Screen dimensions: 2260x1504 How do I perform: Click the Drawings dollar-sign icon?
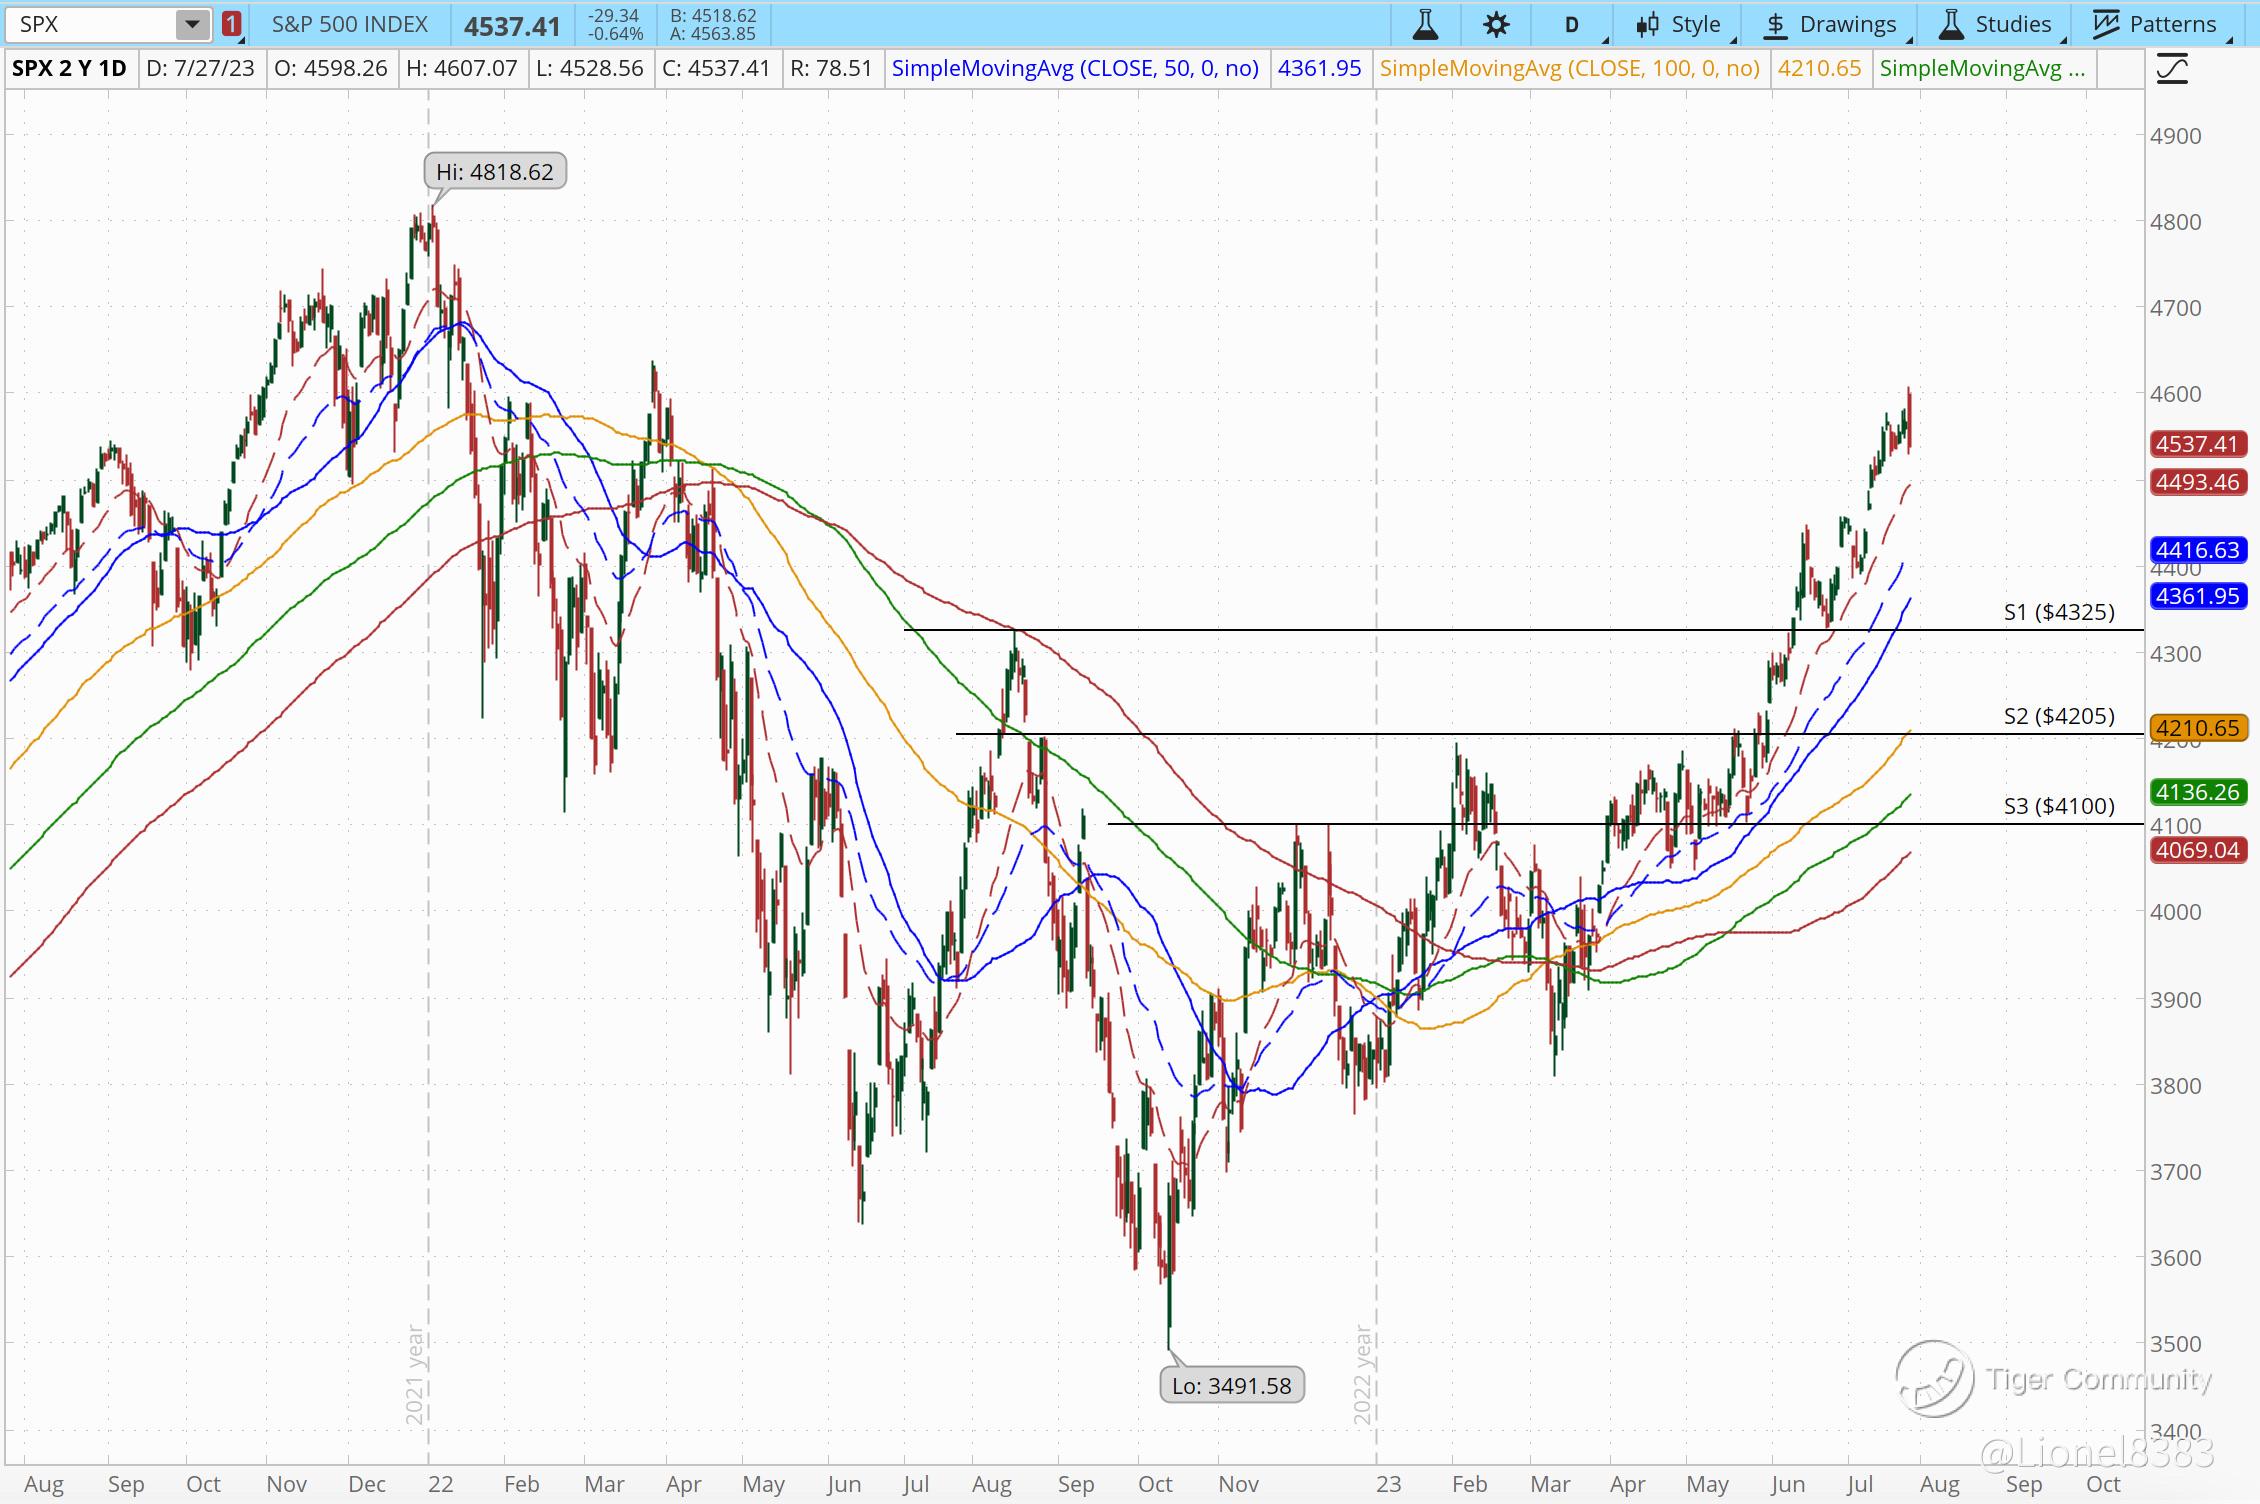click(1775, 24)
